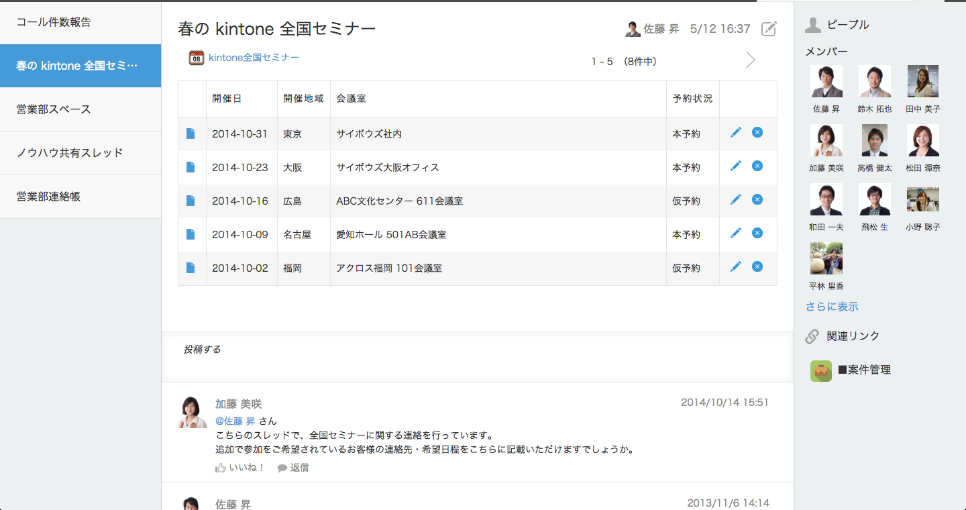Click the @佐藤 昇 mention link
This screenshot has height=510, width=966.
[x=235, y=421]
